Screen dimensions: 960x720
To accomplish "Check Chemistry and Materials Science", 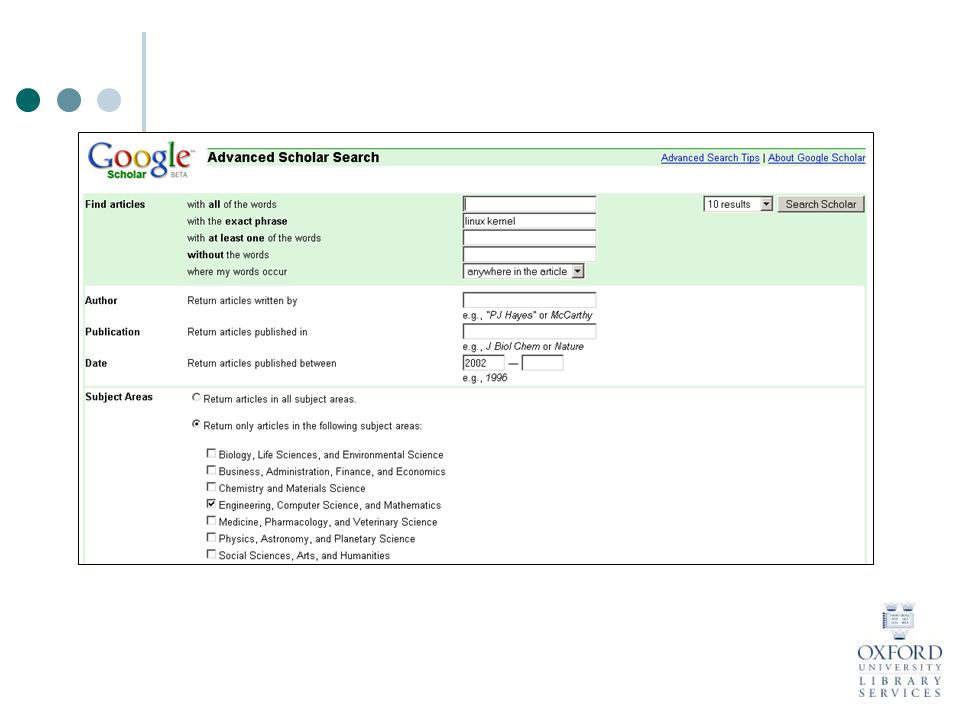I will pos(211,487).
